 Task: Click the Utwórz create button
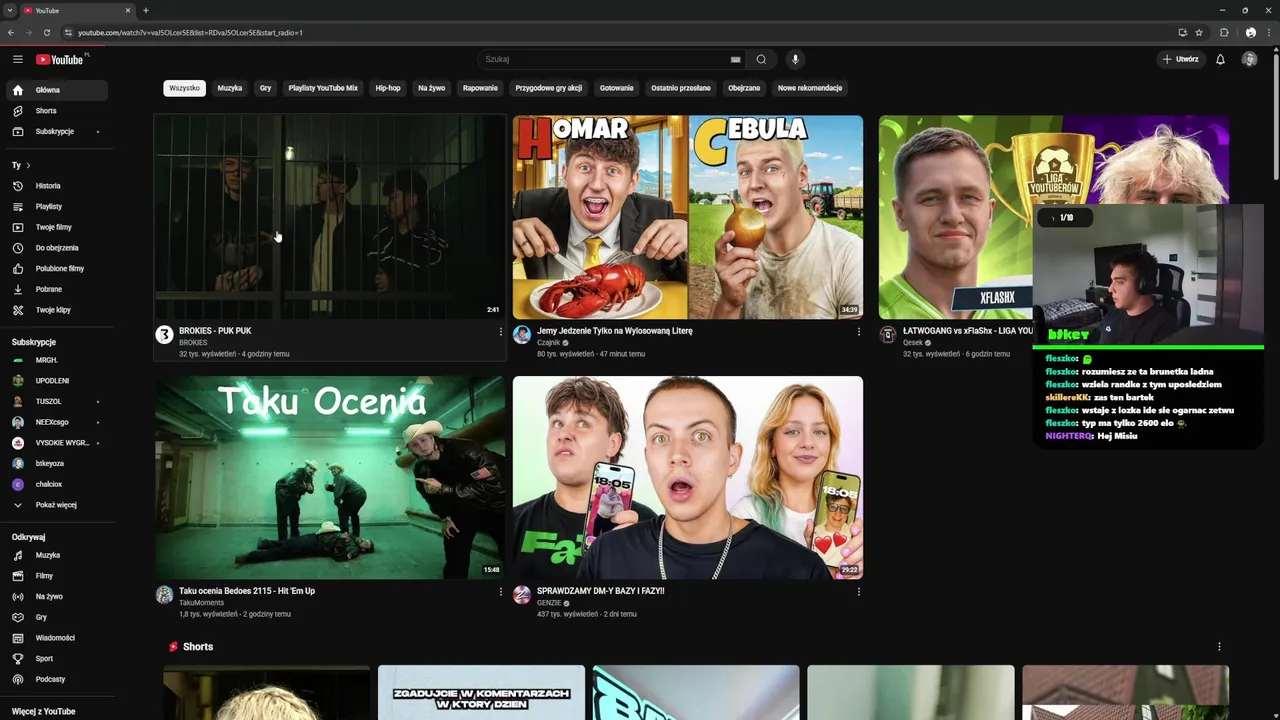pyautogui.click(x=1180, y=59)
